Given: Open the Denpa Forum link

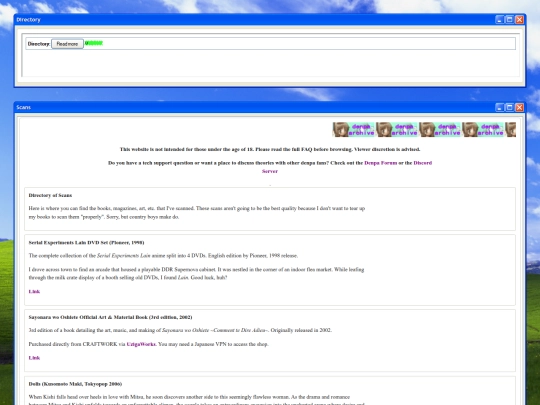Looking at the screenshot, I should pyautogui.click(x=381, y=163).
